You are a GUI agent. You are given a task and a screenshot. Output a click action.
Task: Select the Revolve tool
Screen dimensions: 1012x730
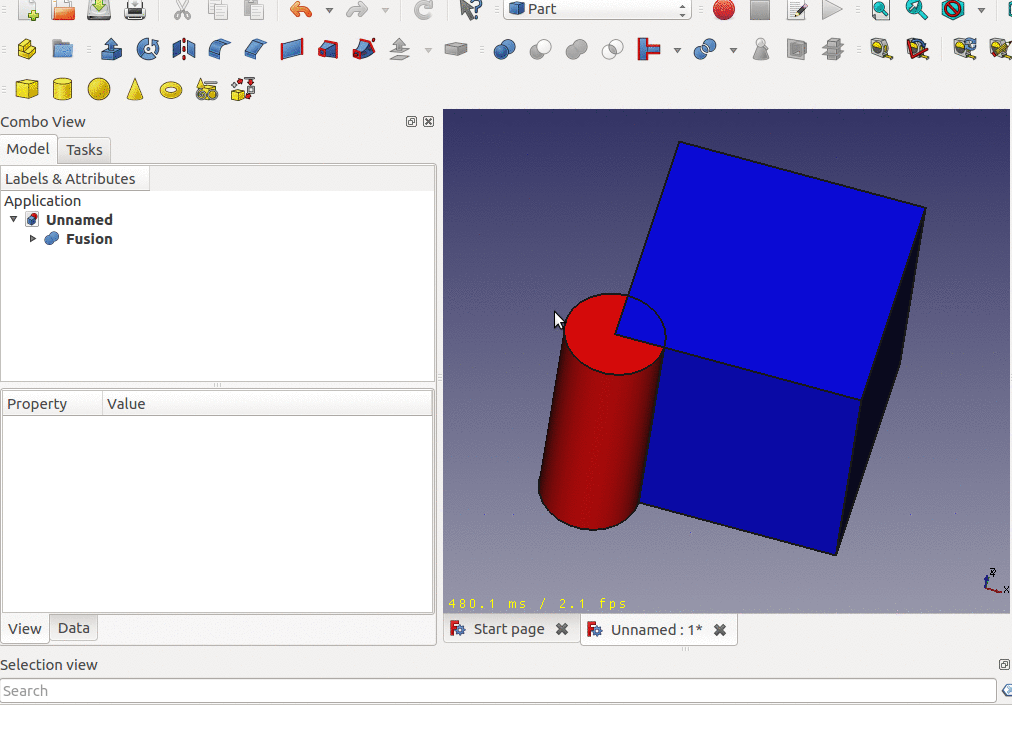click(x=148, y=49)
